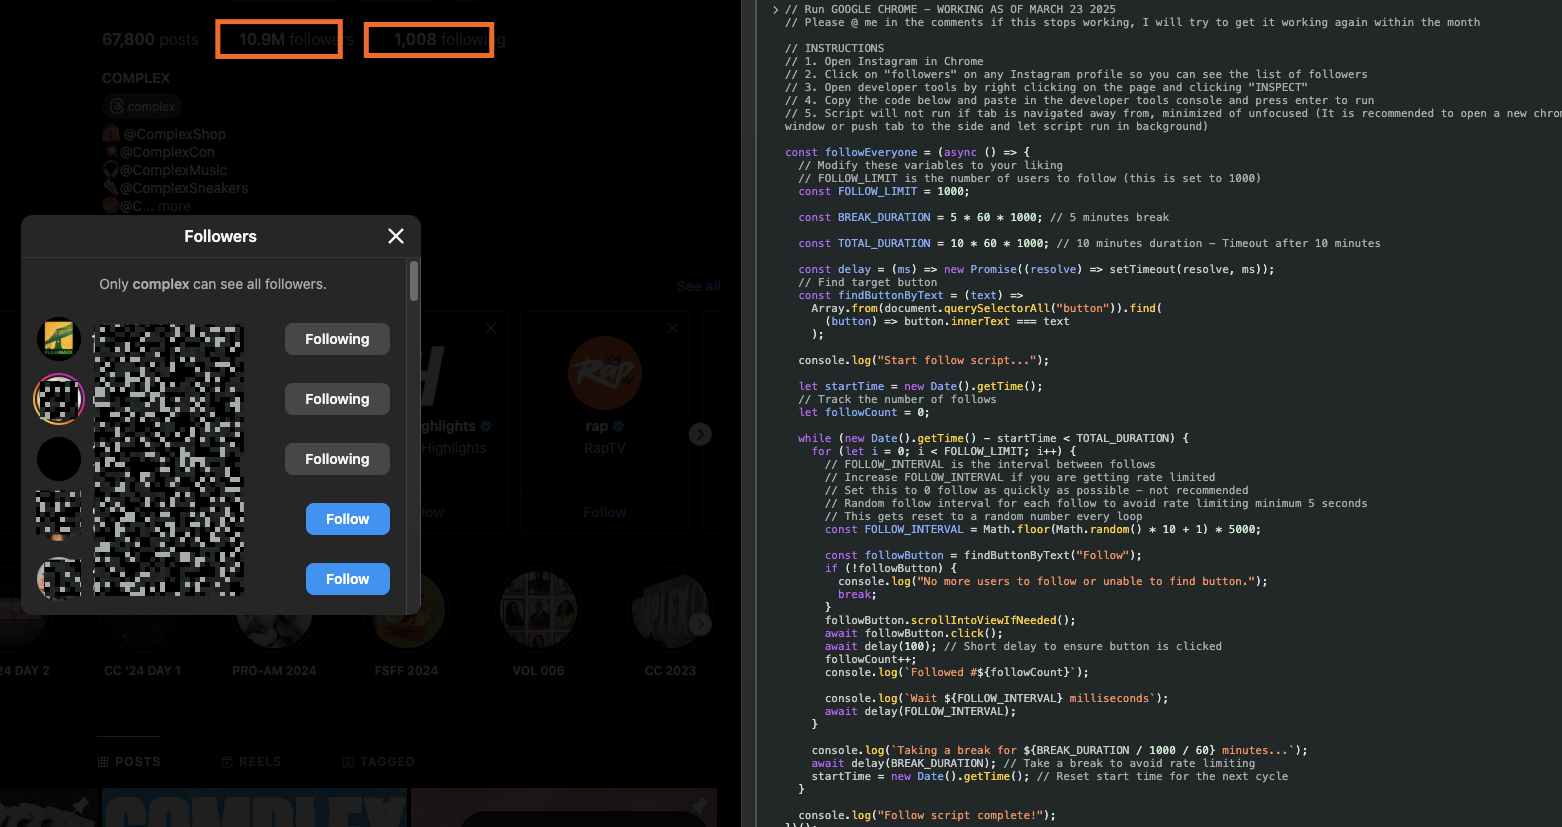Switch to the REELS tab

(x=251, y=762)
